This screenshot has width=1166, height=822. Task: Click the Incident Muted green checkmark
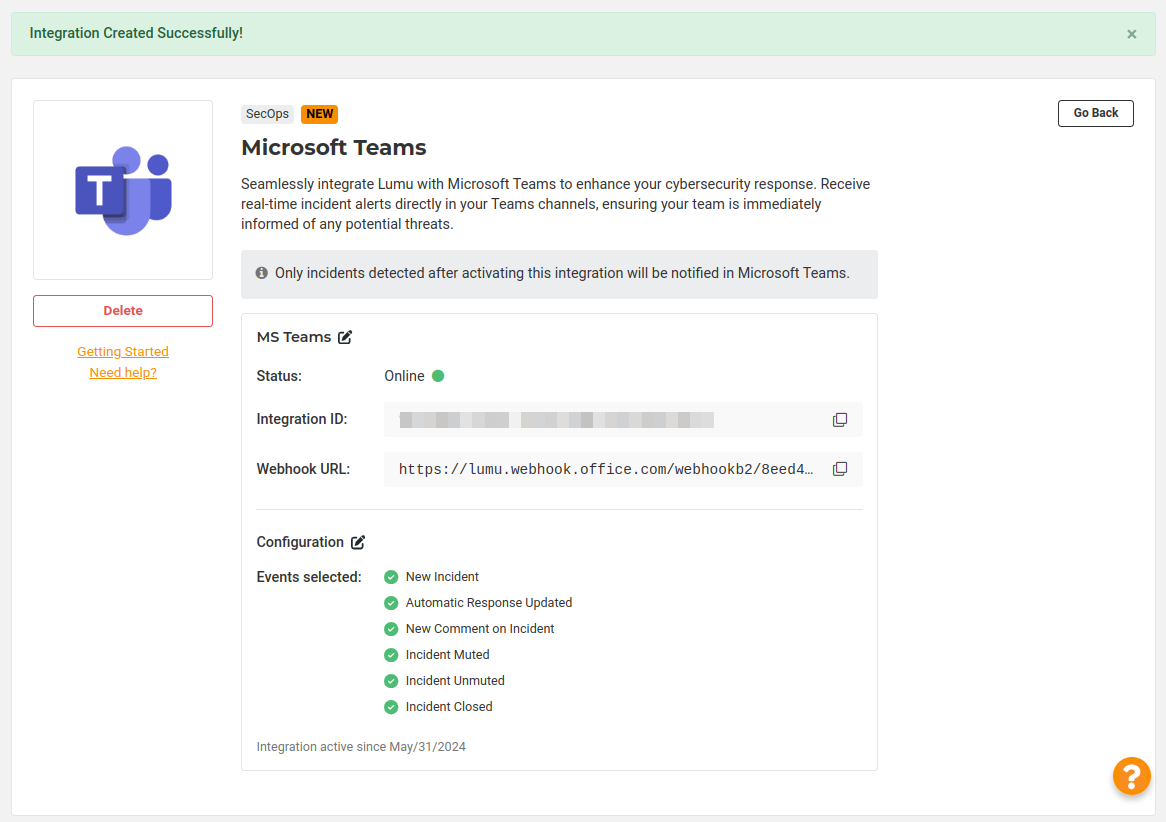[391, 655]
